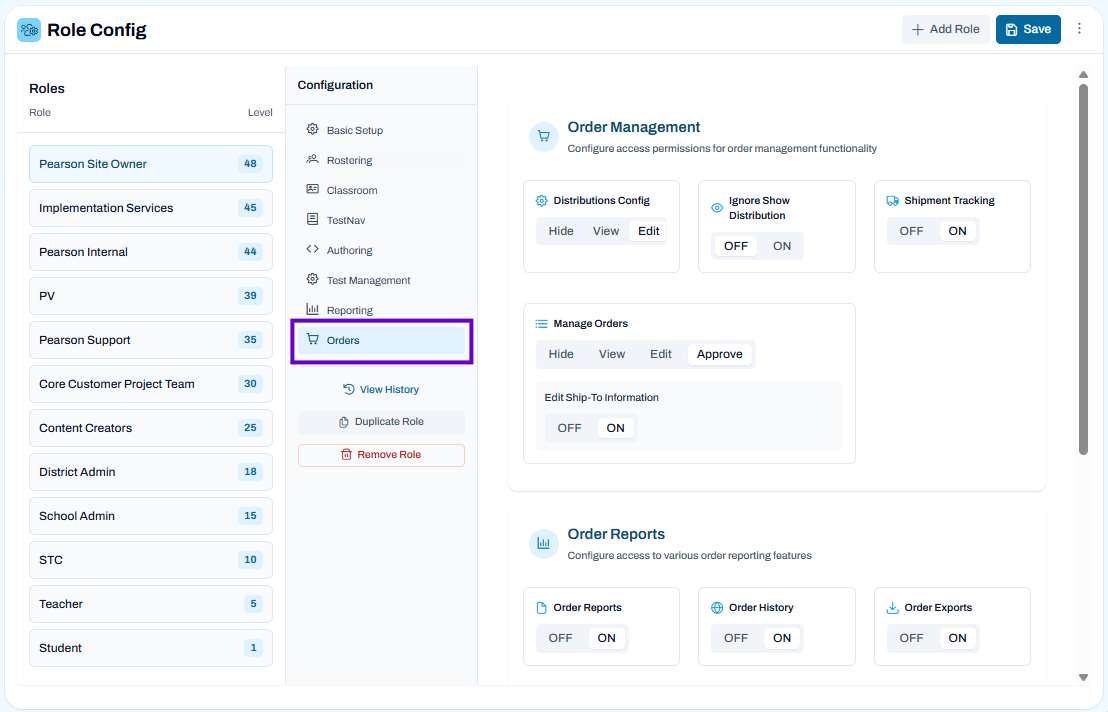1108x712 pixels.
Task: Open View History
Action: 382,389
